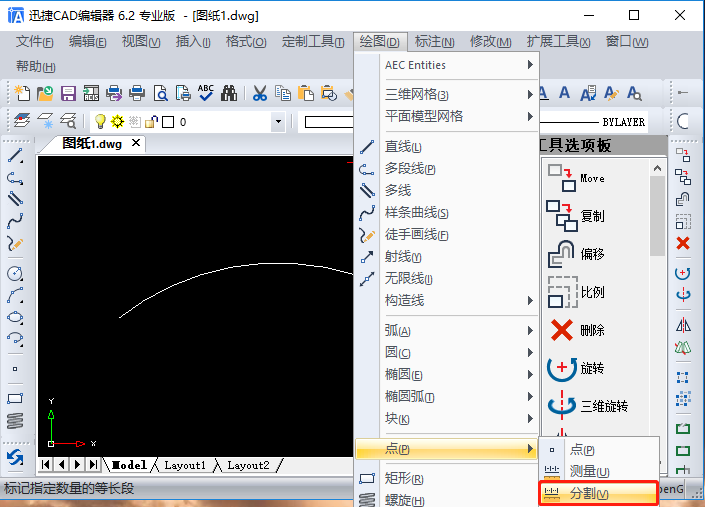Open the layer dropdown arrow
This screenshot has width=705, height=507.
[x=278, y=121]
